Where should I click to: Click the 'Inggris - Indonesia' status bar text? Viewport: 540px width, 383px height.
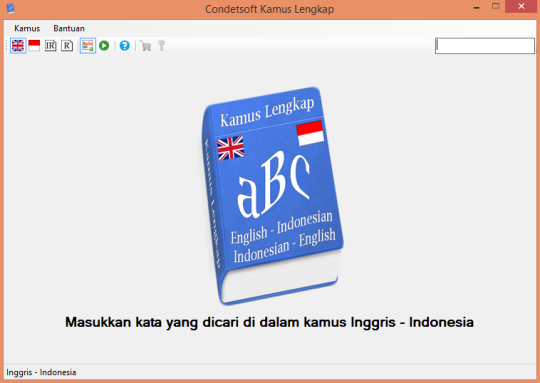41,372
